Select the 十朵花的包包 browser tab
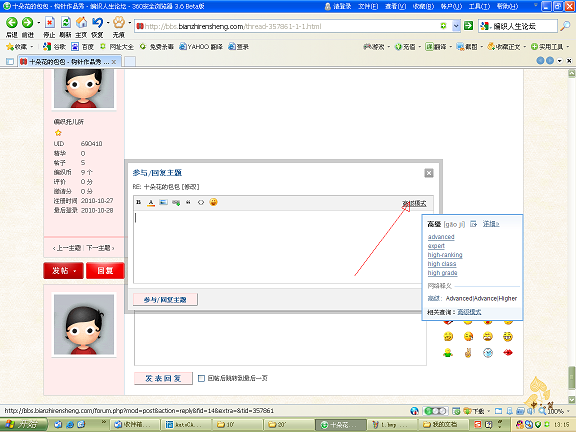Viewport: 576px width, 432px height. pos(68,62)
